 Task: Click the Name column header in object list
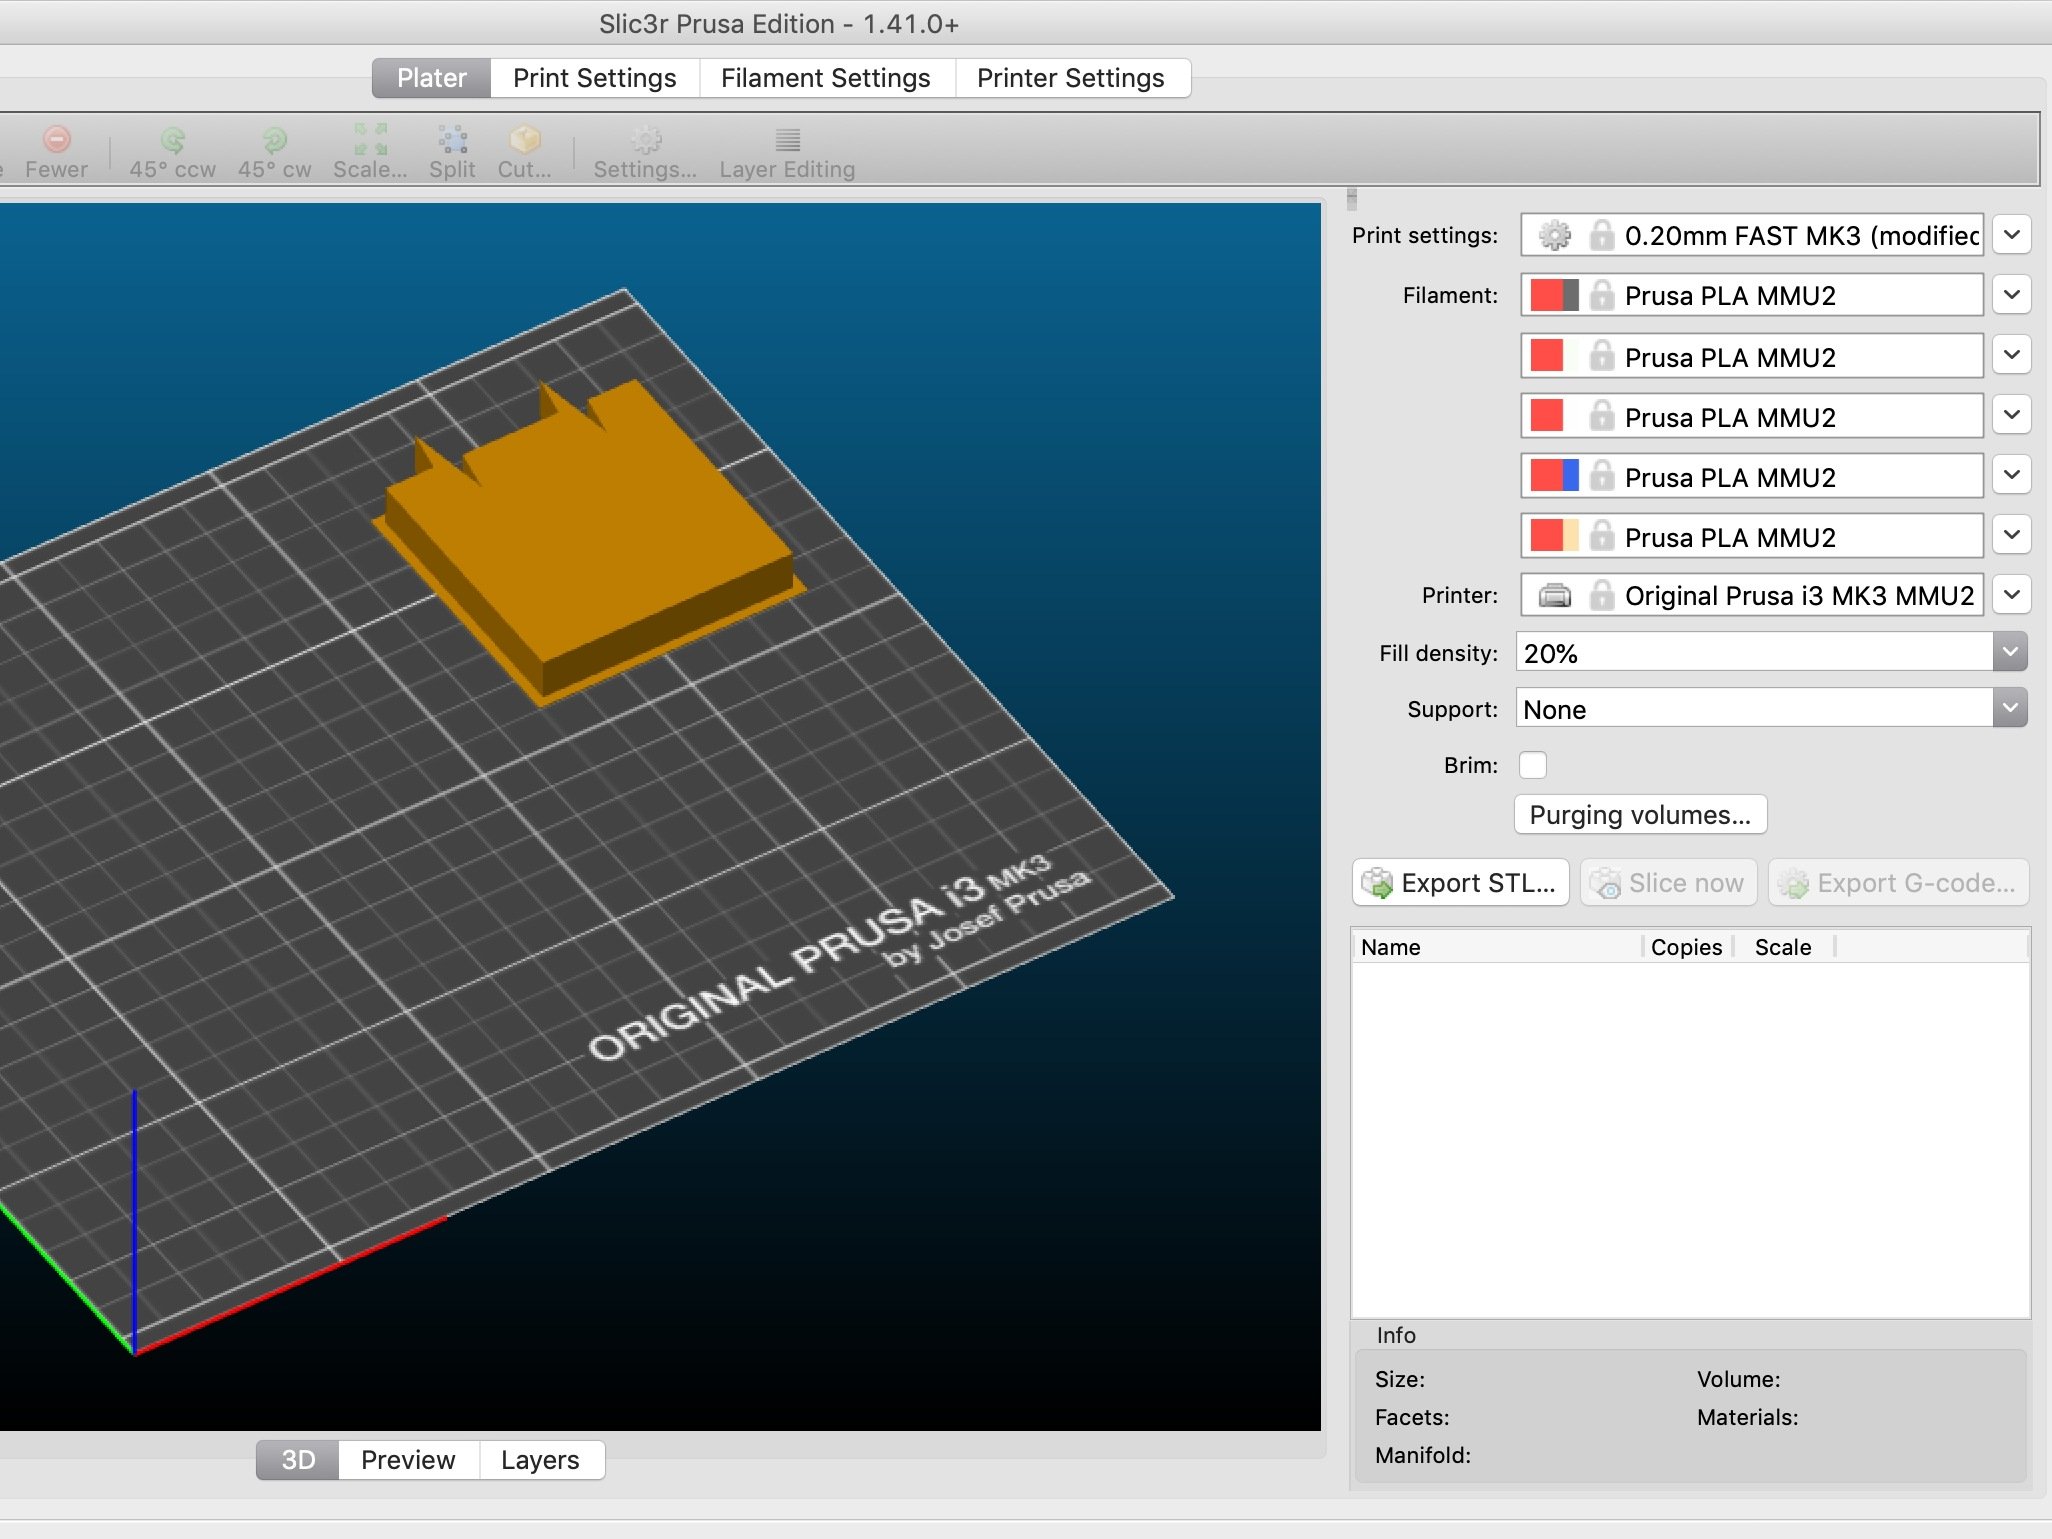pyautogui.click(x=1497, y=947)
